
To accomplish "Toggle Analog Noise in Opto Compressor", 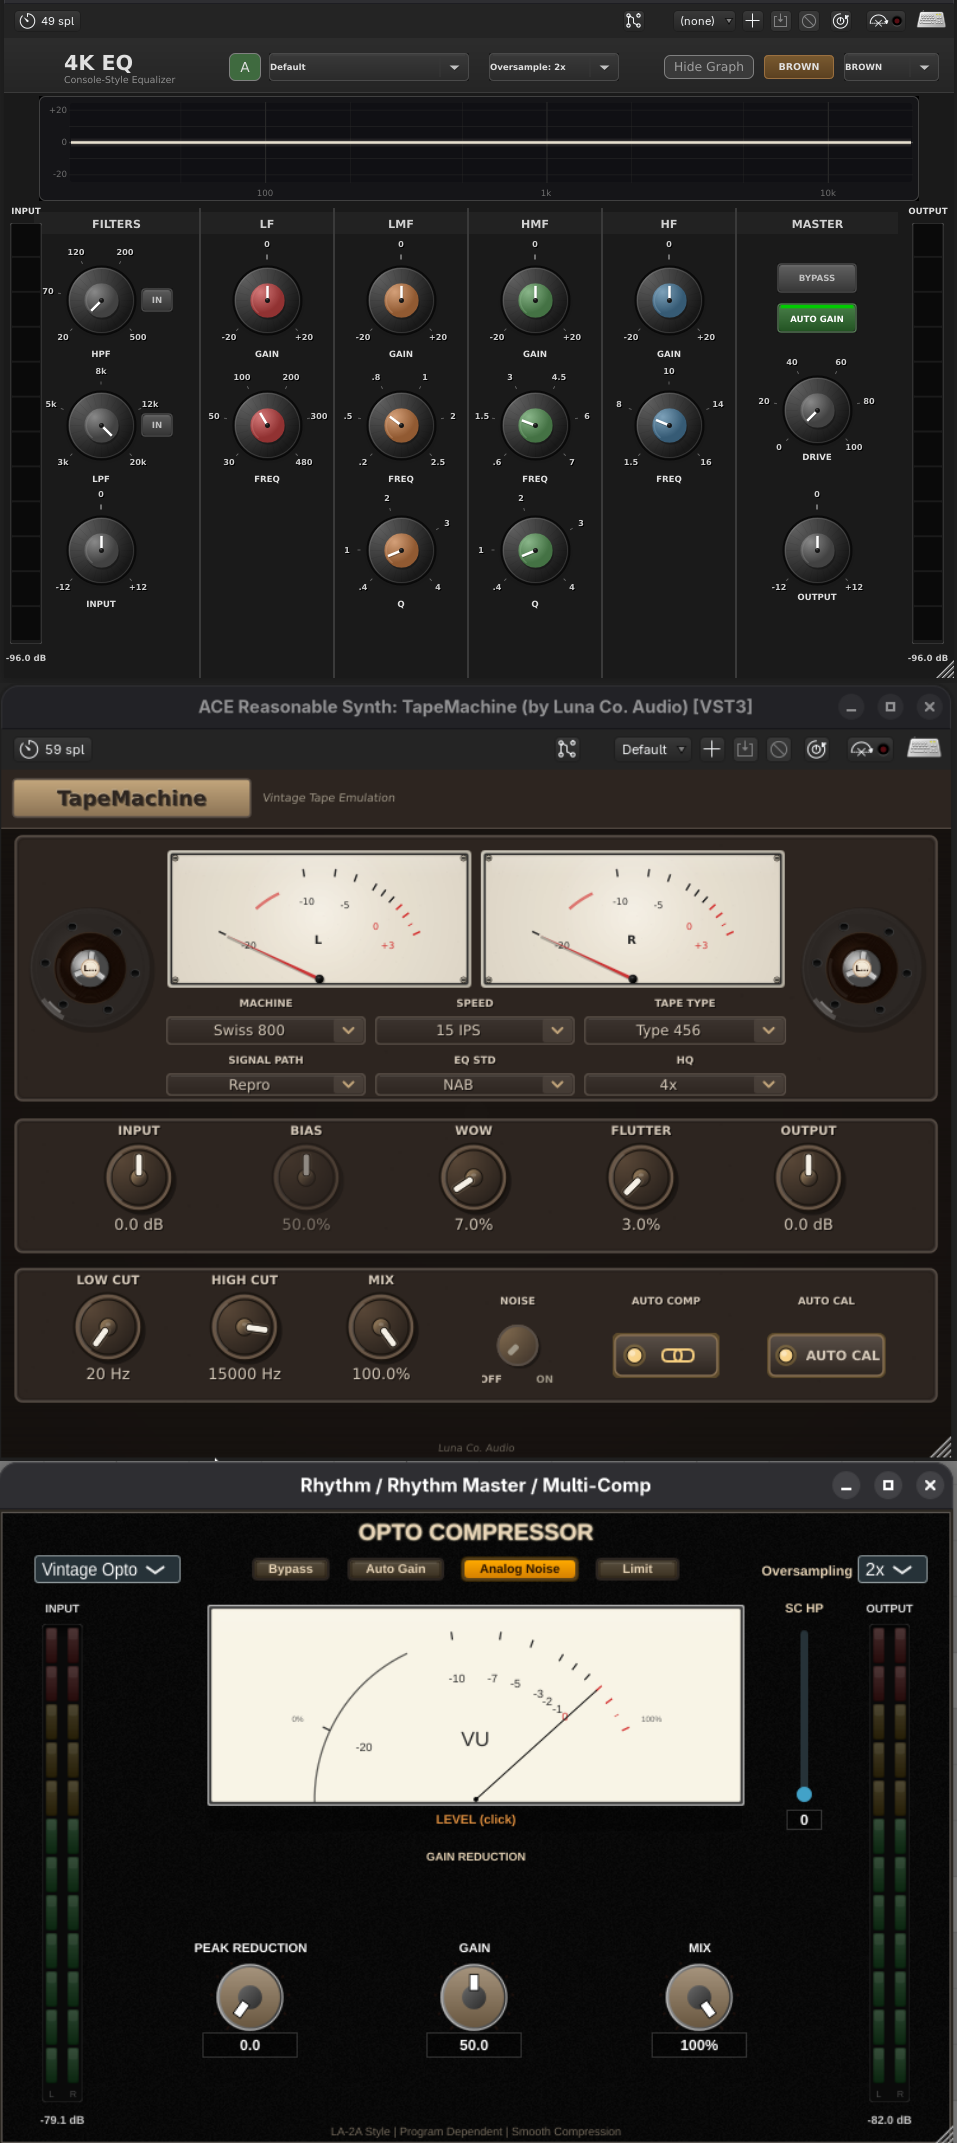I will click(x=519, y=1569).
